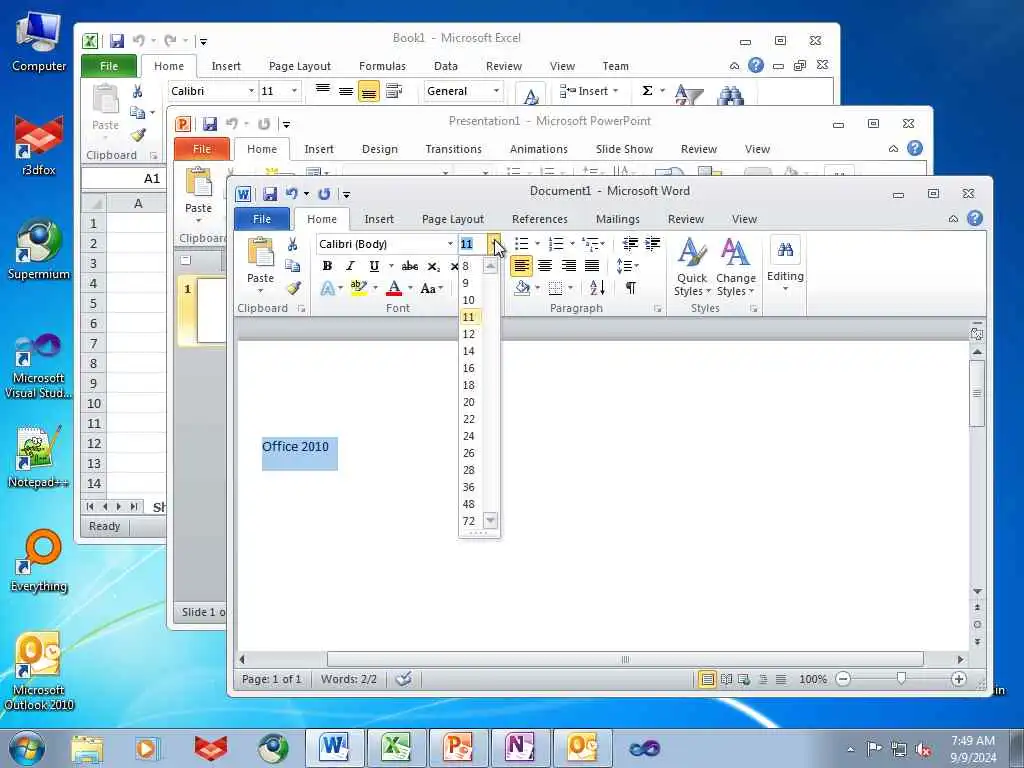Viewport: 1024px width, 768px height.
Task: Expand Excel font name Calibri dropdown
Action: coord(251,91)
